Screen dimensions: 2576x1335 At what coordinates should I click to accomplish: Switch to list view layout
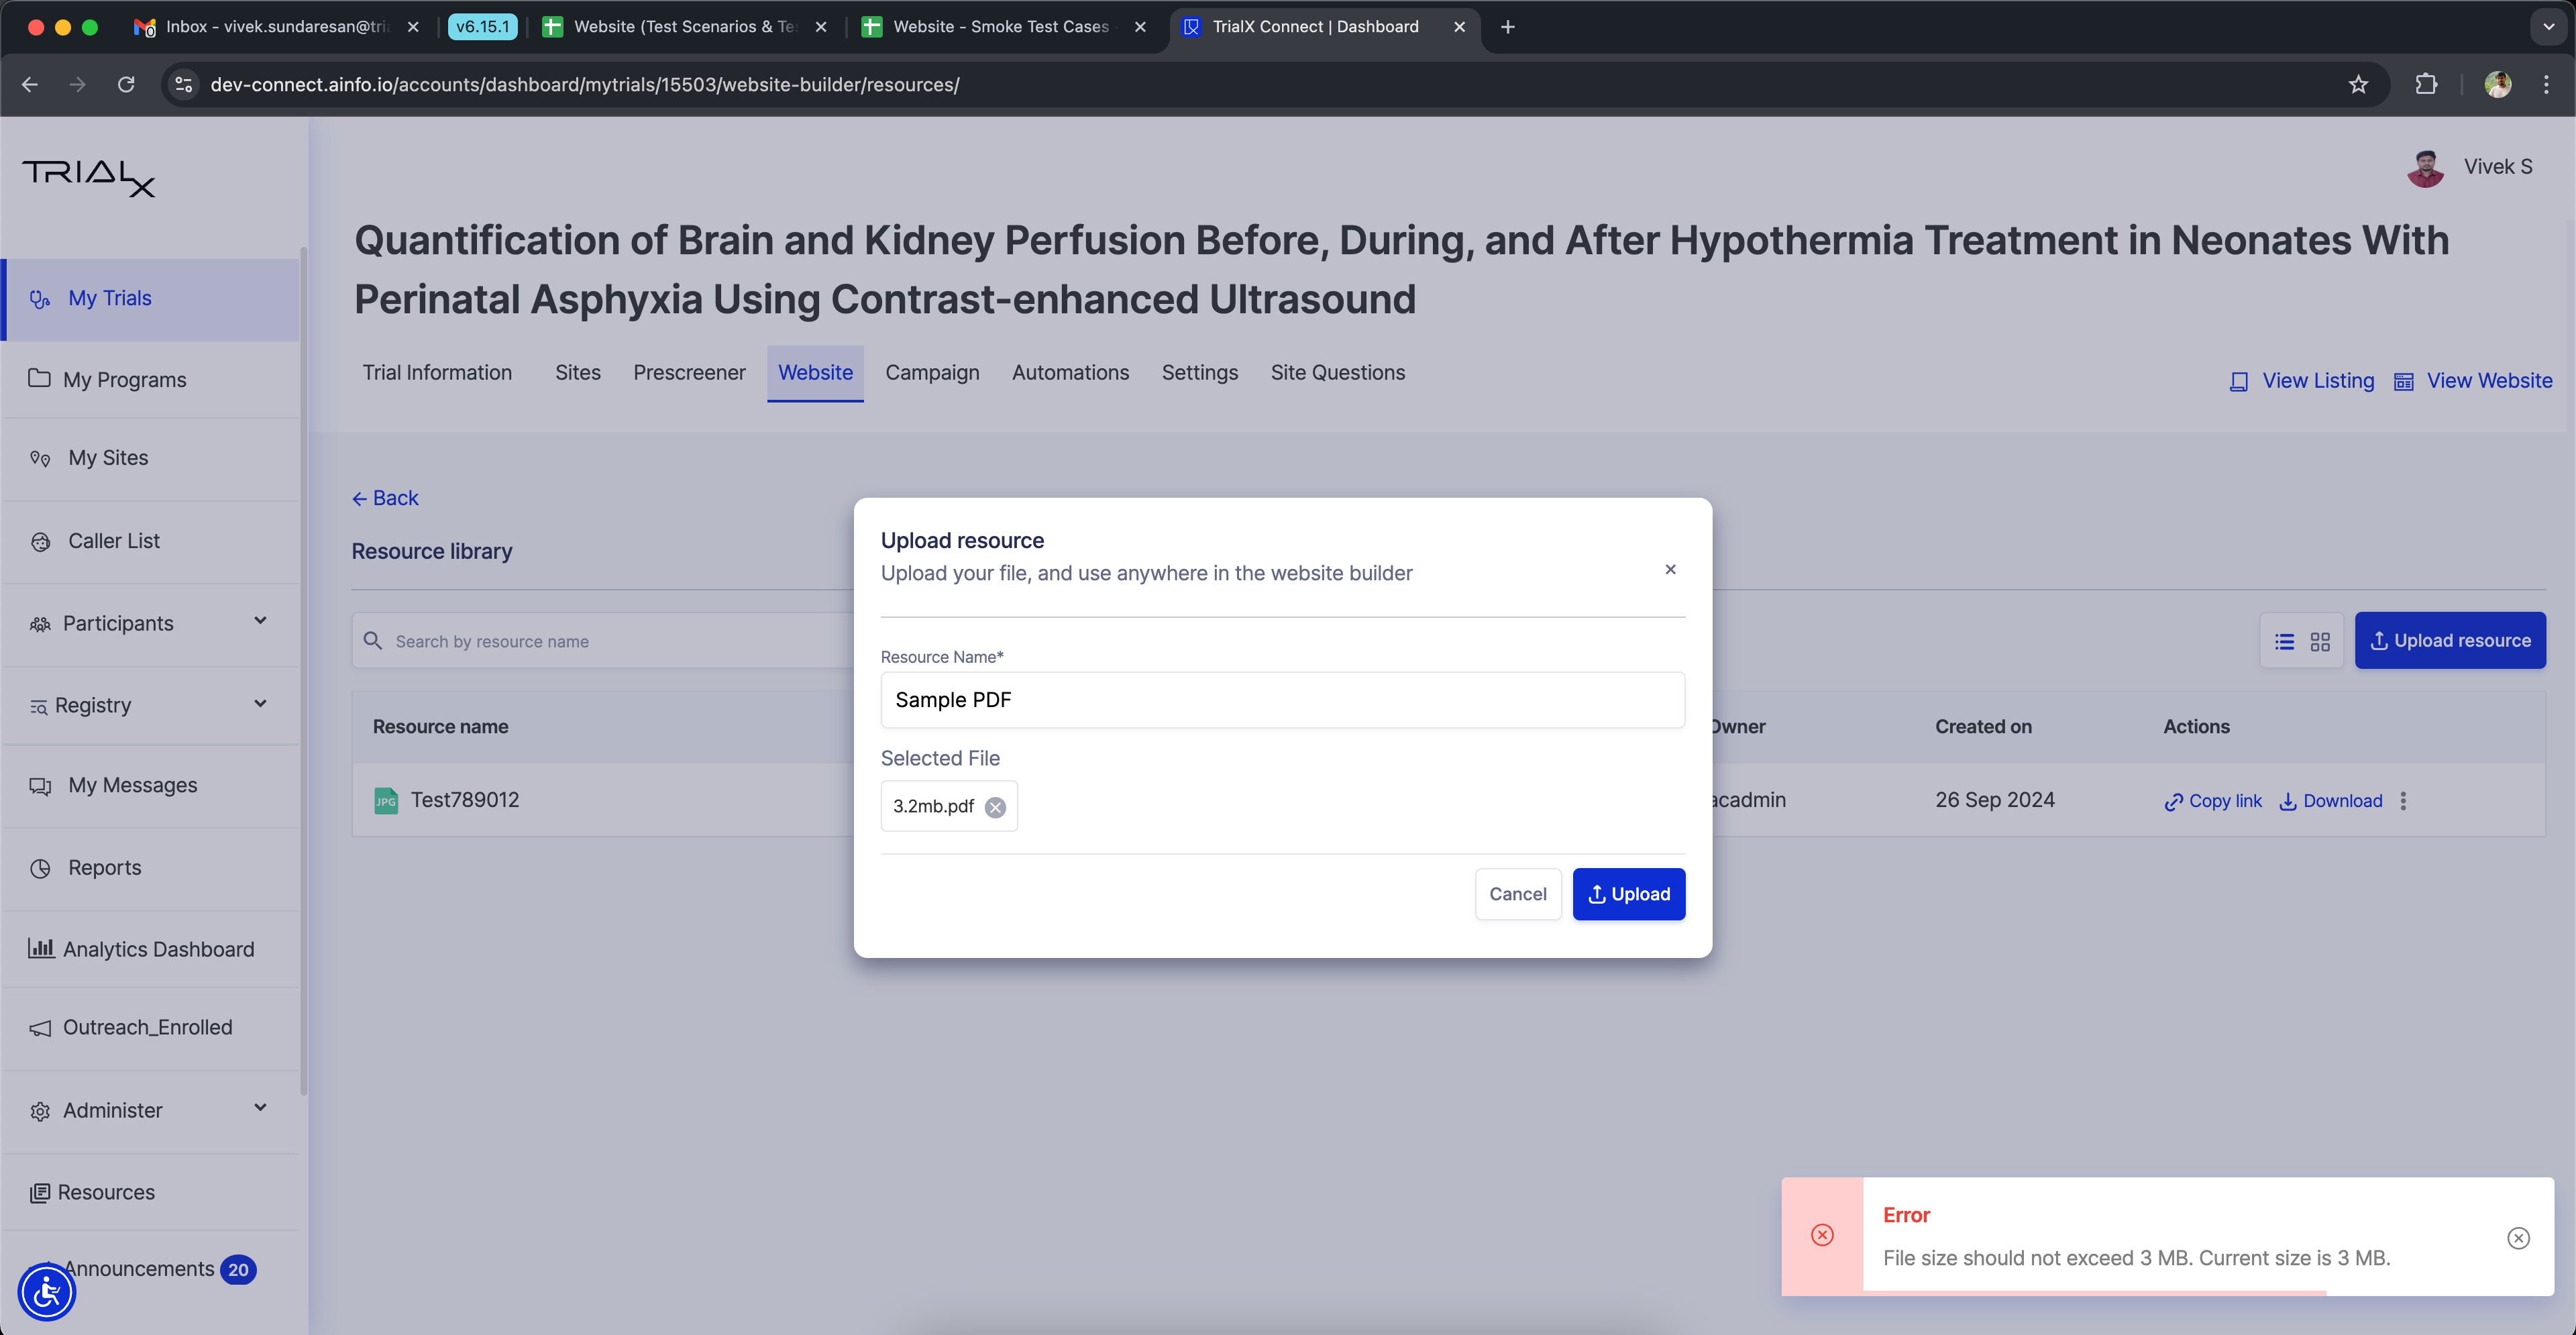[2284, 642]
